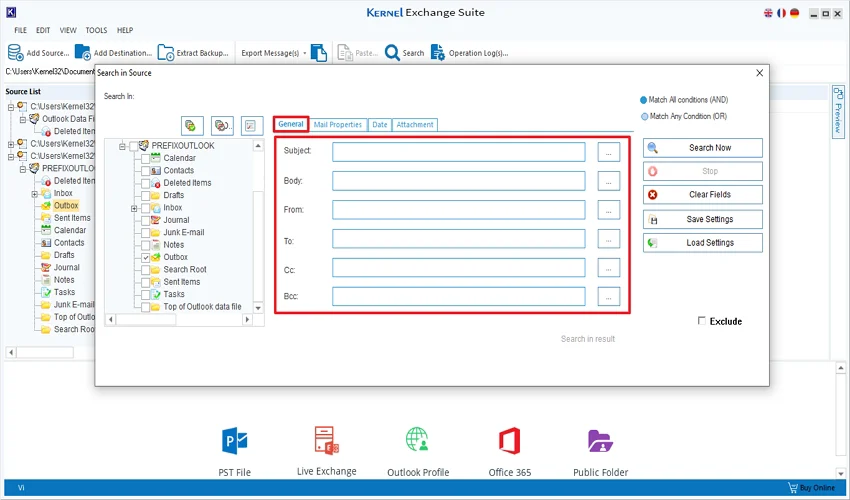850x500 pixels.
Task: Open the Outlook Profile source icon
Action: (417, 440)
